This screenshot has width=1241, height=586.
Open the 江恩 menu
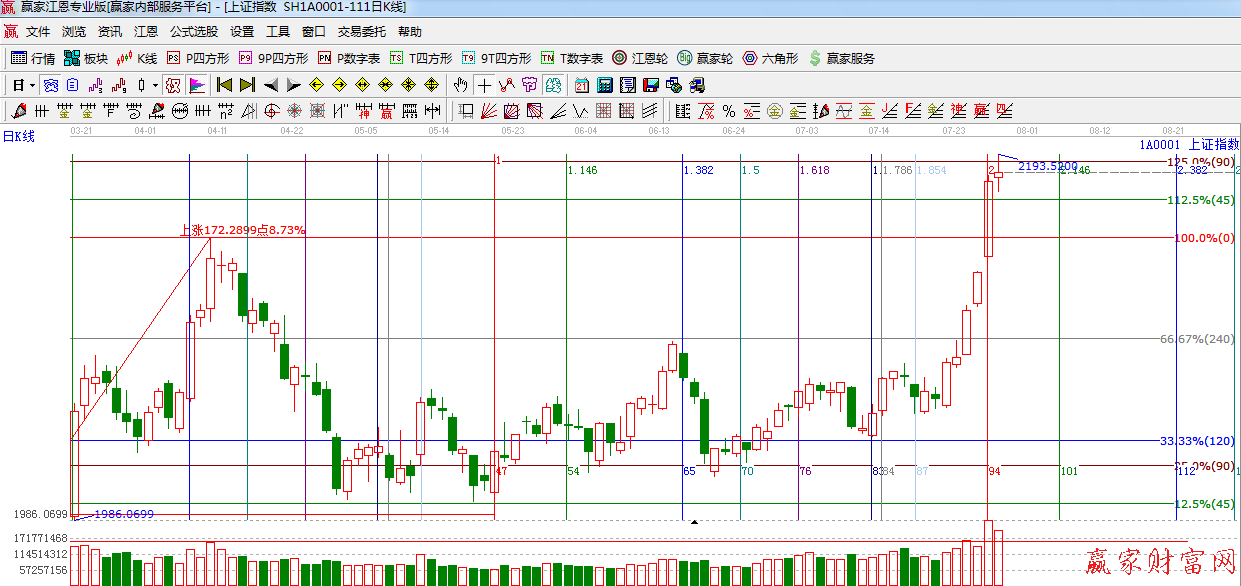pos(146,32)
